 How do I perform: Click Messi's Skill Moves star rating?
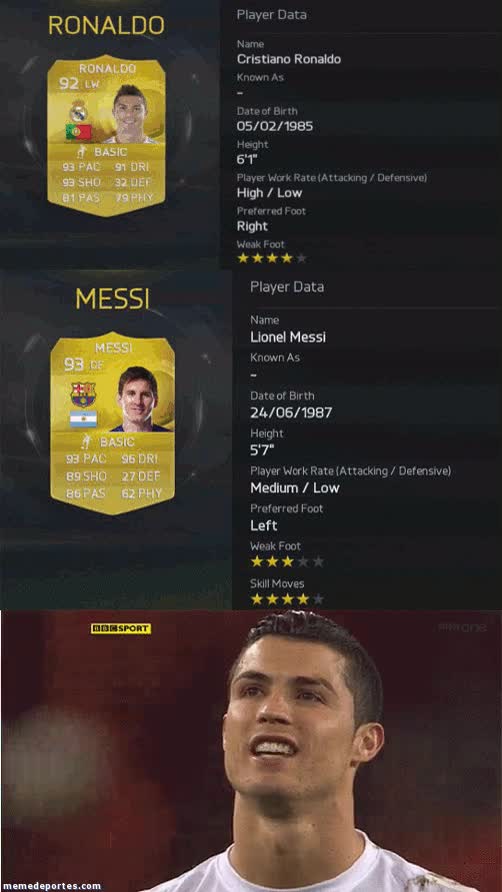pos(287,599)
